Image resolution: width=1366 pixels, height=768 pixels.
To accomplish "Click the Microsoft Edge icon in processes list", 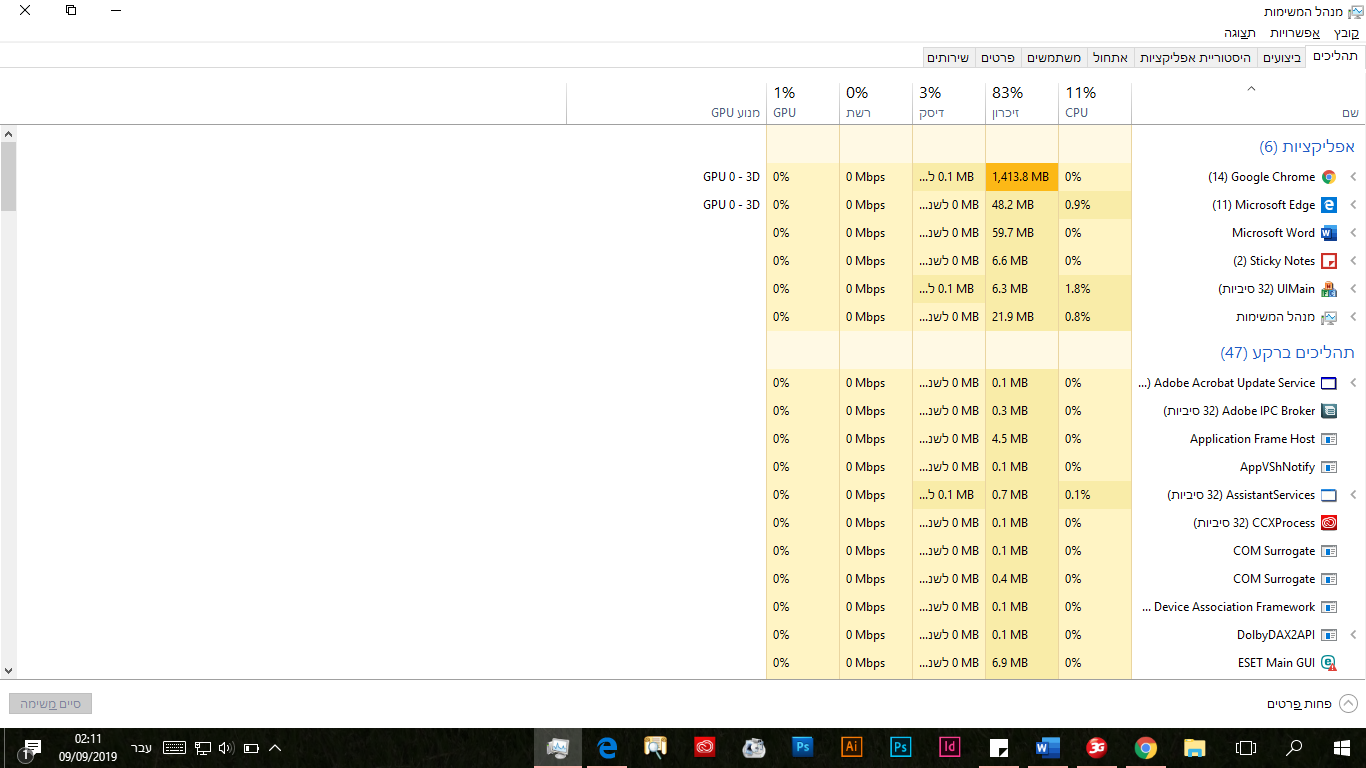I will point(1329,204).
